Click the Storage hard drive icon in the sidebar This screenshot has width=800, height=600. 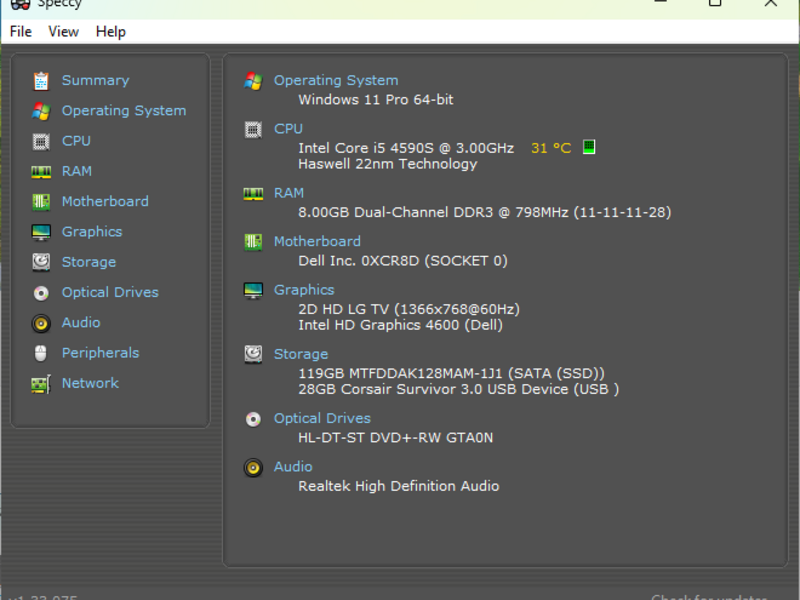pyautogui.click(x=41, y=262)
